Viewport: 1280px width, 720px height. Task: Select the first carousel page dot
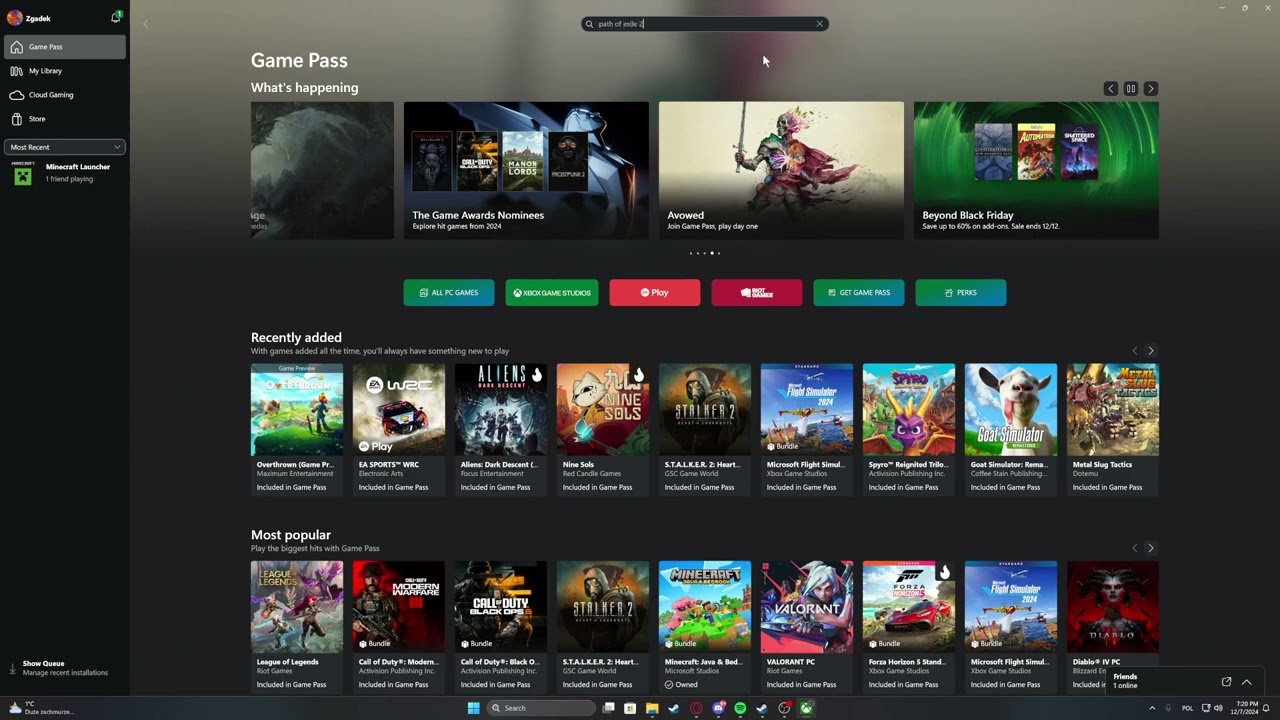(691, 253)
